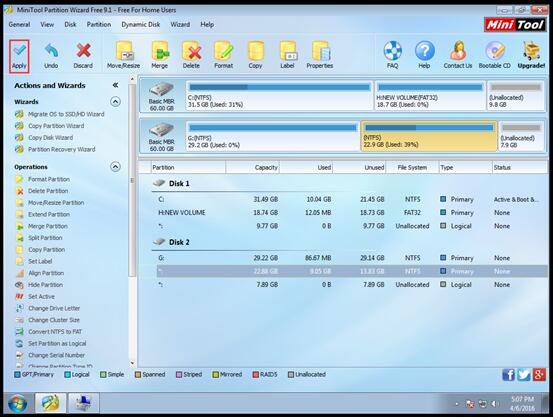Open the Partition menu
This screenshot has width=553, height=419.
99,25
